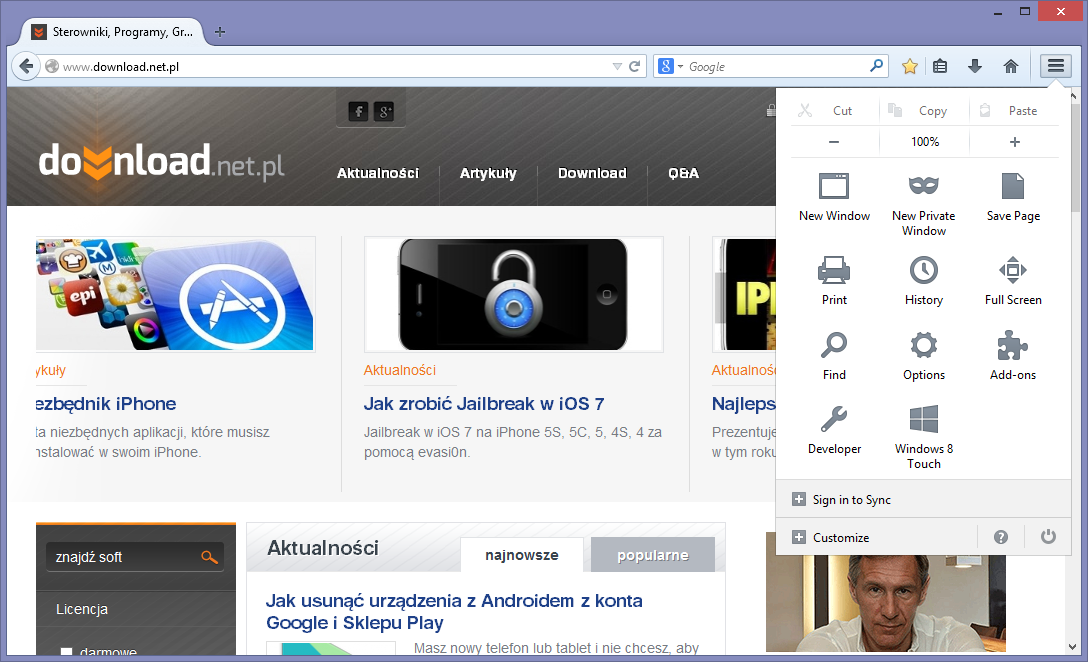Open the Google Plus icon on site header

pos(384,111)
